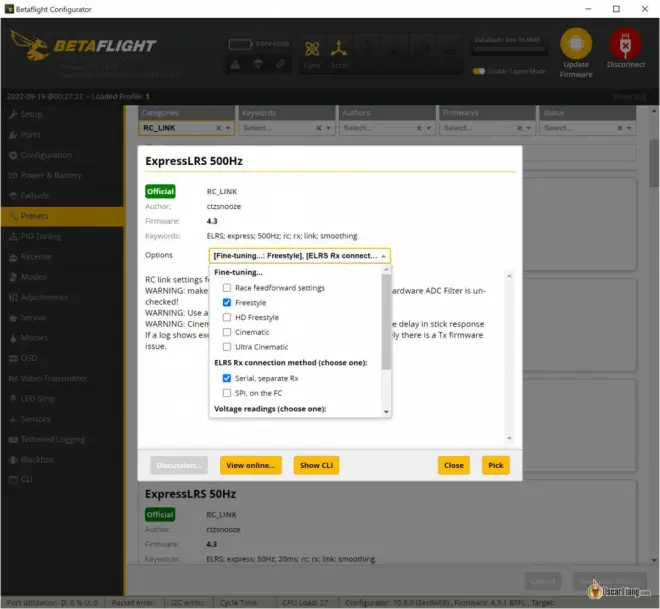The image size is (660, 609).
Task: Click the Show CLI button
Action: (317, 465)
